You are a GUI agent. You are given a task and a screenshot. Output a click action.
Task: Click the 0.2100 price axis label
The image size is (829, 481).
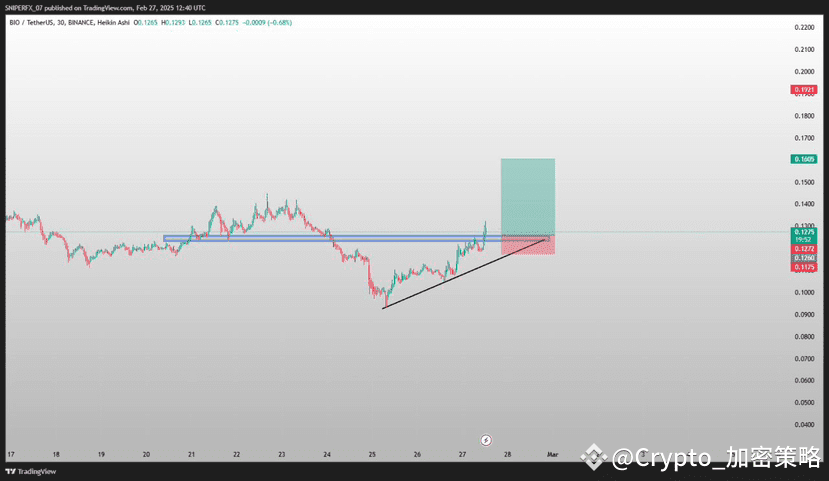[x=804, y=50]
